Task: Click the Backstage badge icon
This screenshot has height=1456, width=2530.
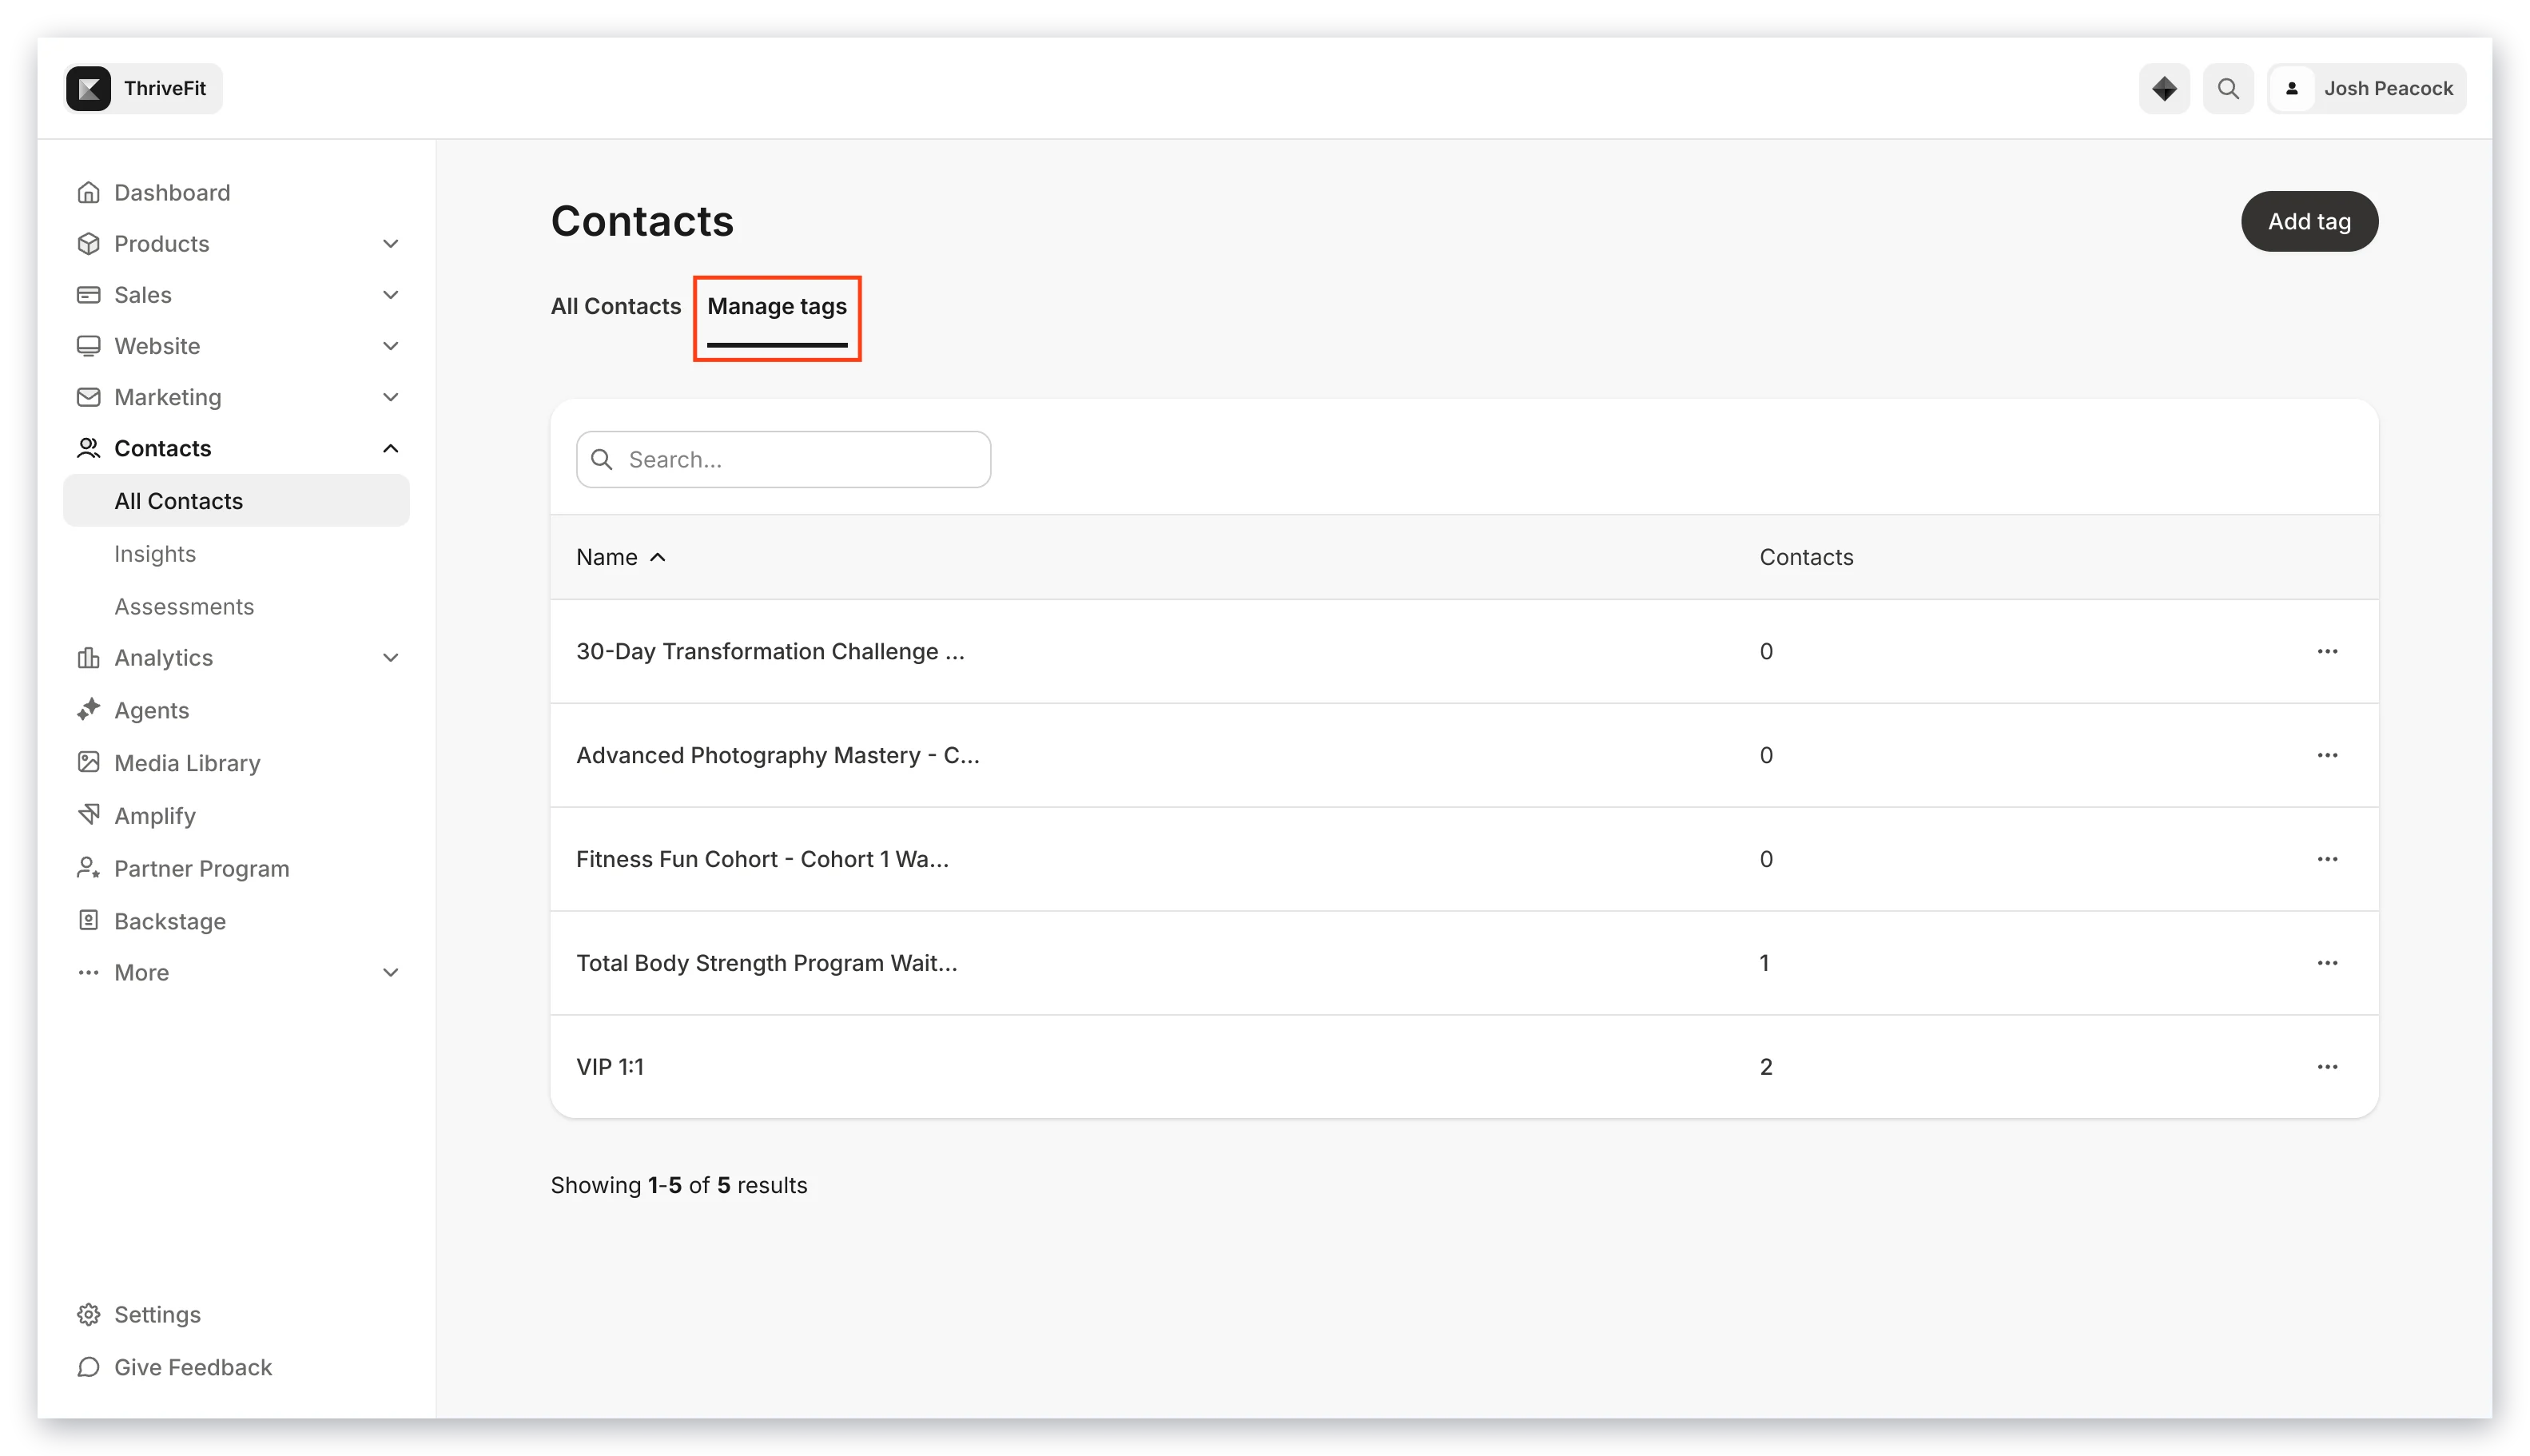Action: point(88,920)
